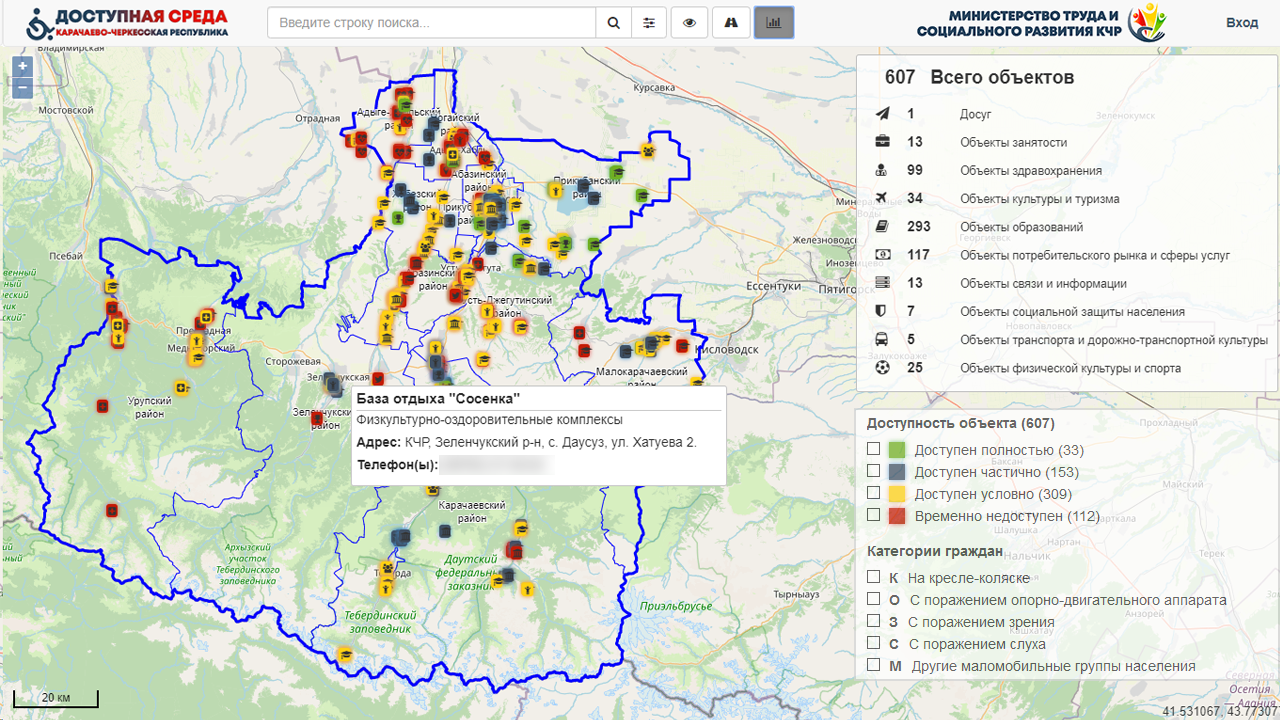1280x720 pixels.
Task: Click the shield icon for социальной защиты населения
Action: pos(882,311)
